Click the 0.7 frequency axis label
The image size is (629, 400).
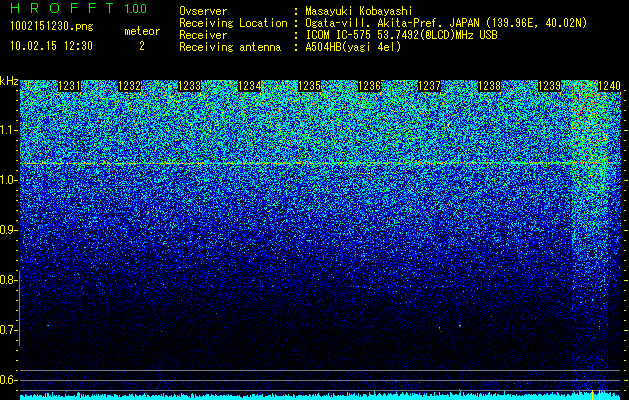pyautogui.click(x=9, y=330)
